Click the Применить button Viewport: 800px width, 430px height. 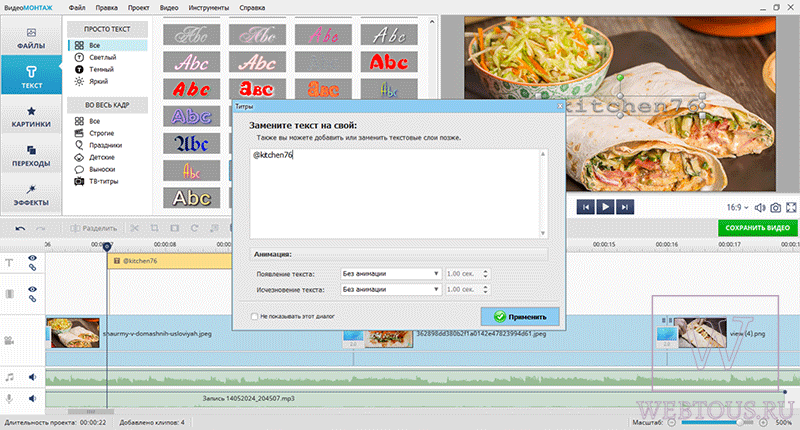click(x=520, y=317)
